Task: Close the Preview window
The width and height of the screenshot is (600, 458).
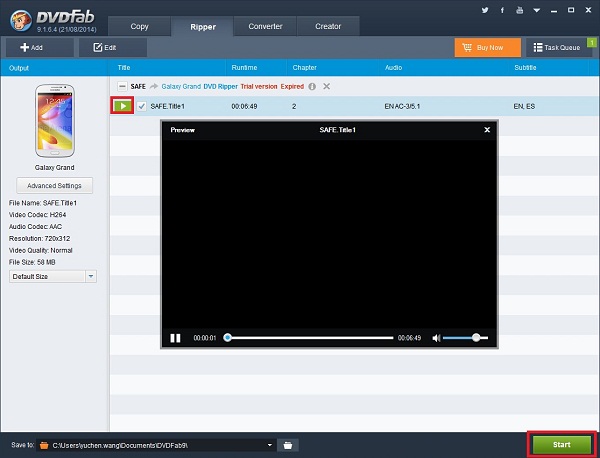Action: coord(487,130)
